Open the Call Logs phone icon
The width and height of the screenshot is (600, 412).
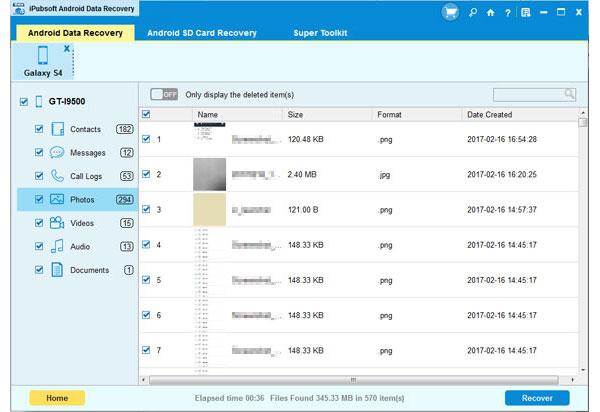click(x=57, y=176)
